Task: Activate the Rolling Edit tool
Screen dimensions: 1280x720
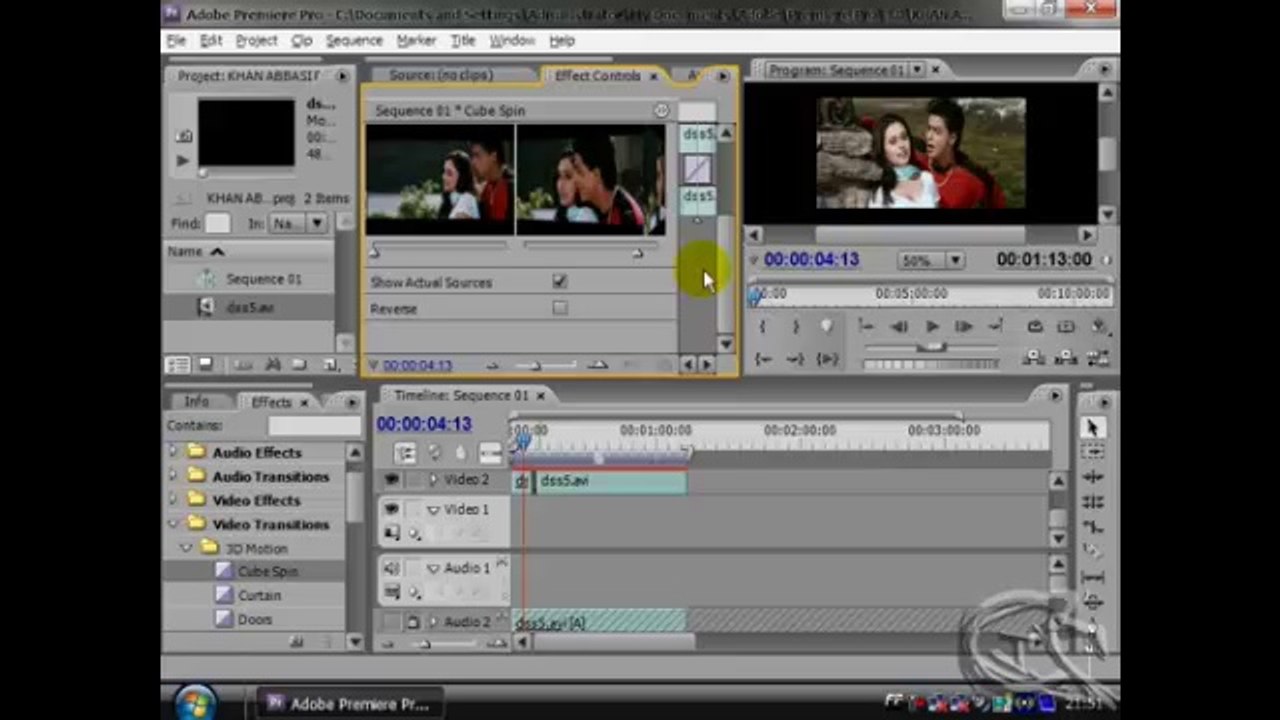Action: (1092, 502)
